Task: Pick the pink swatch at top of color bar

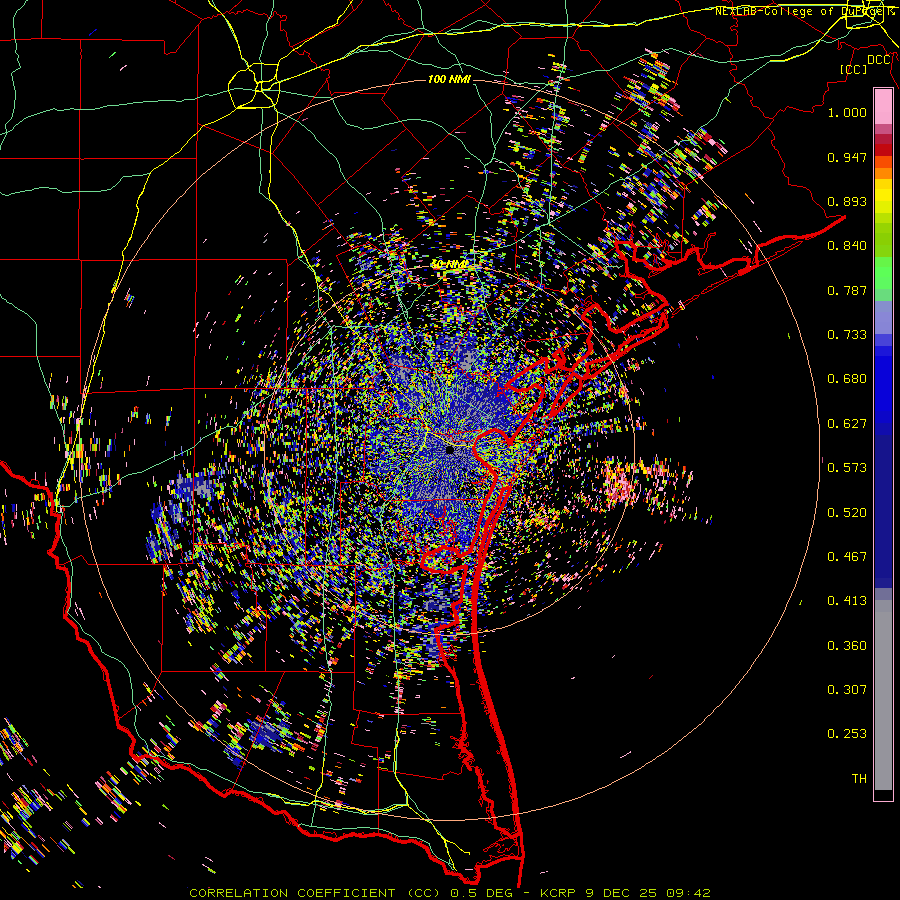Action: click(883, 106)
